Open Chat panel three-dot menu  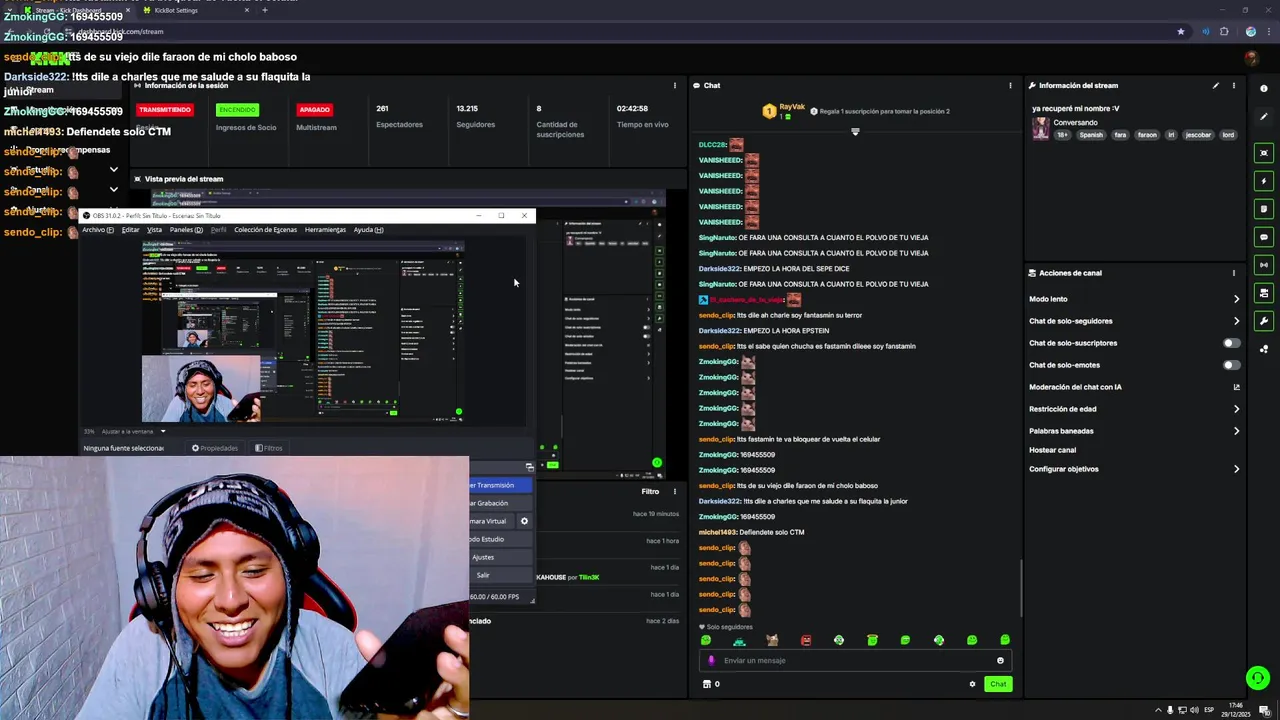tap(1010, 86)
